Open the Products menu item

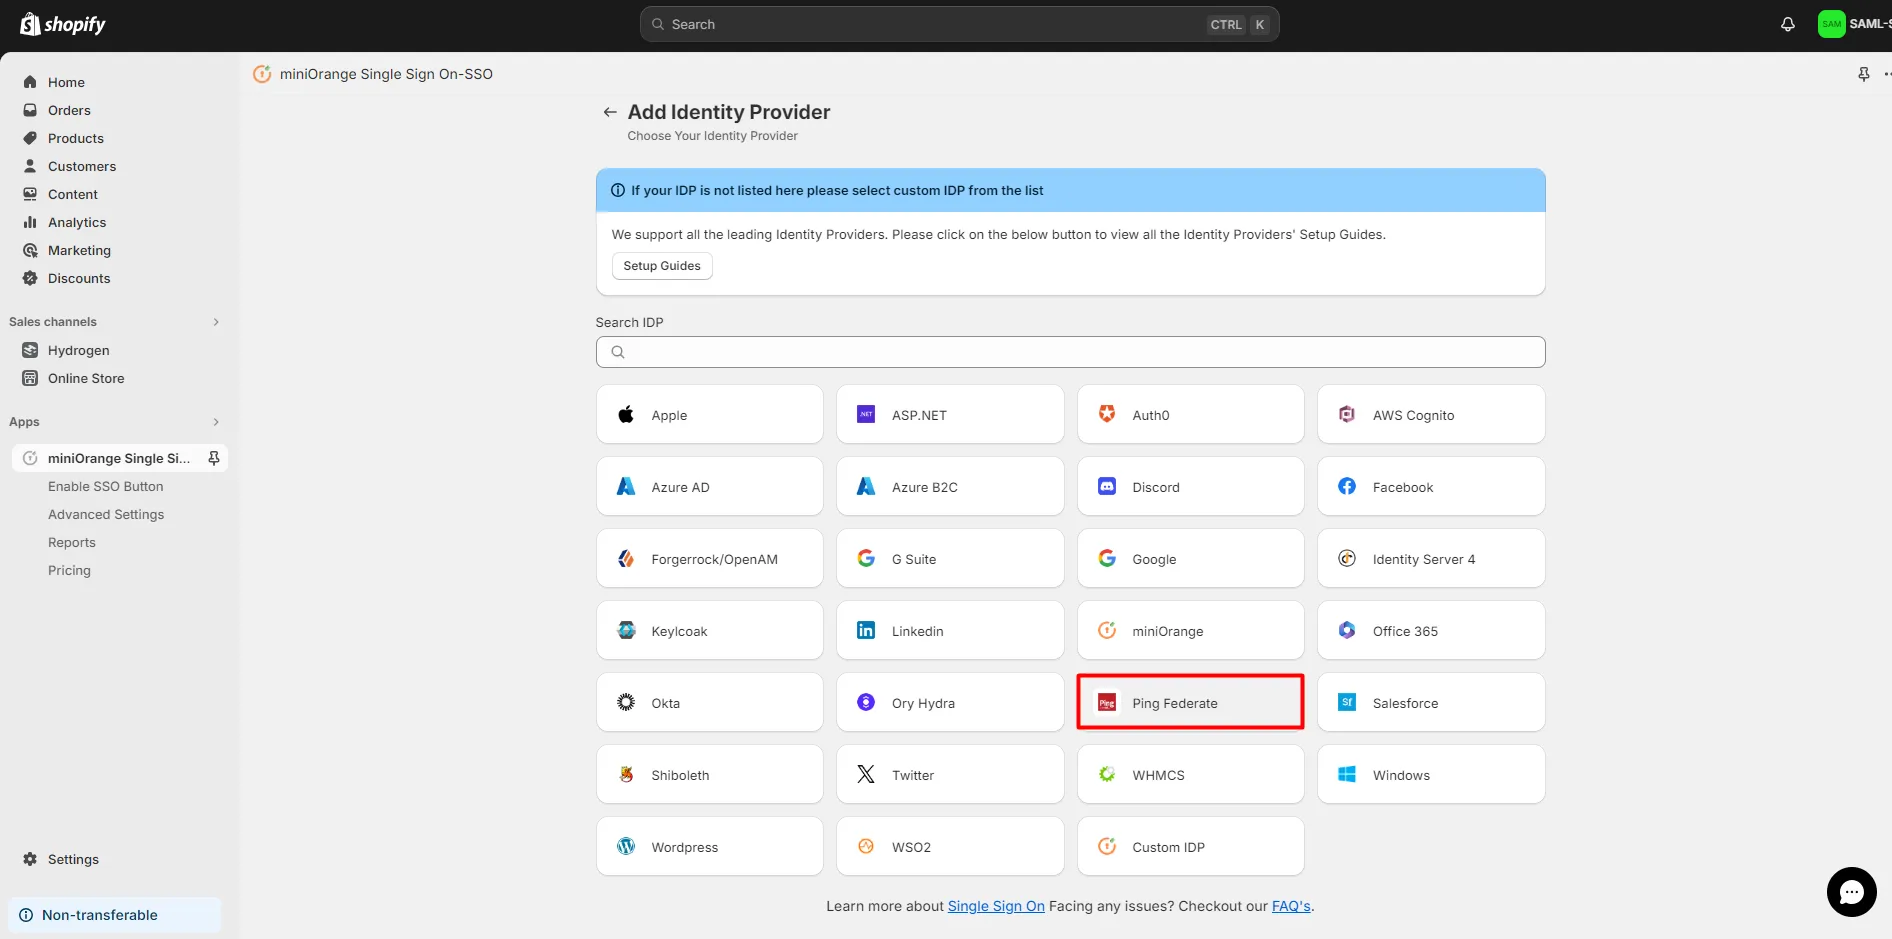(120, 138)
